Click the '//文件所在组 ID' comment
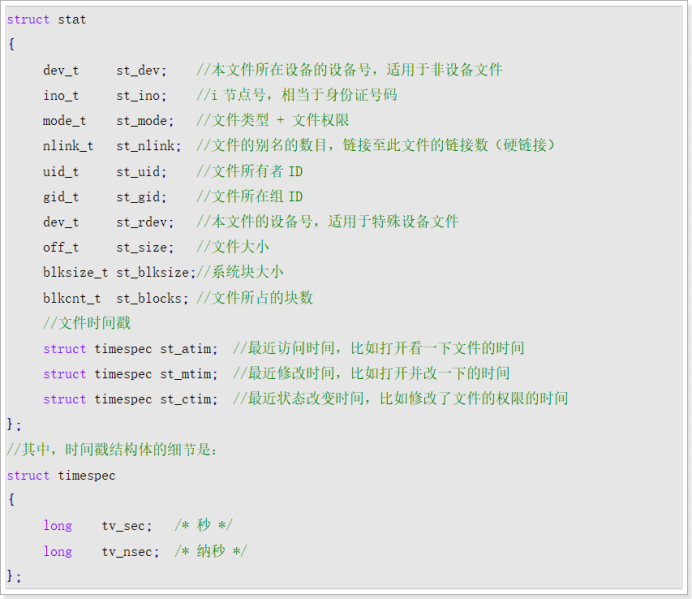This screenshot has height=599, width=692. point(250,196)
